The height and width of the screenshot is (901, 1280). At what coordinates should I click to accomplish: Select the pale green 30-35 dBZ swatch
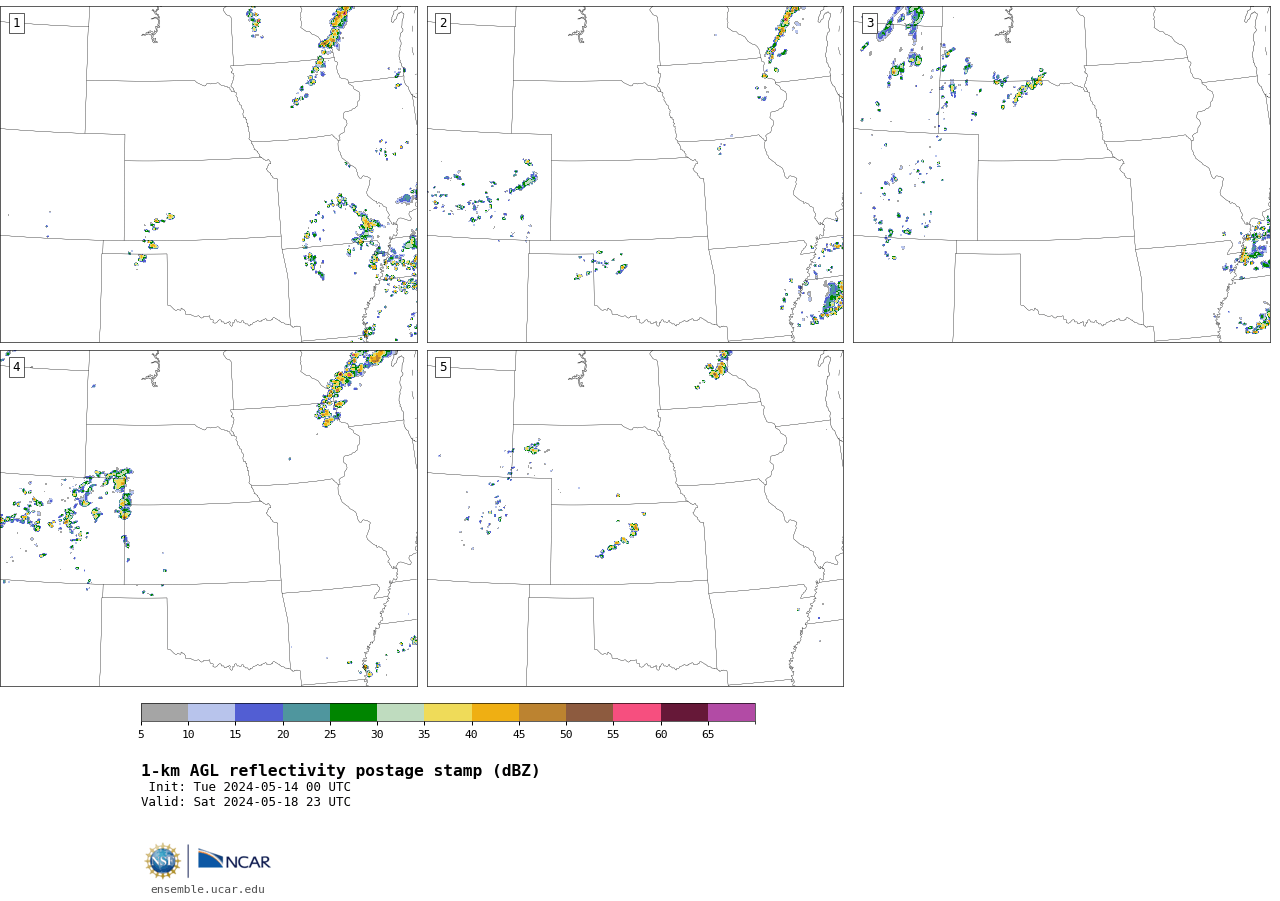pyautogui.click(x=400, y=713)
